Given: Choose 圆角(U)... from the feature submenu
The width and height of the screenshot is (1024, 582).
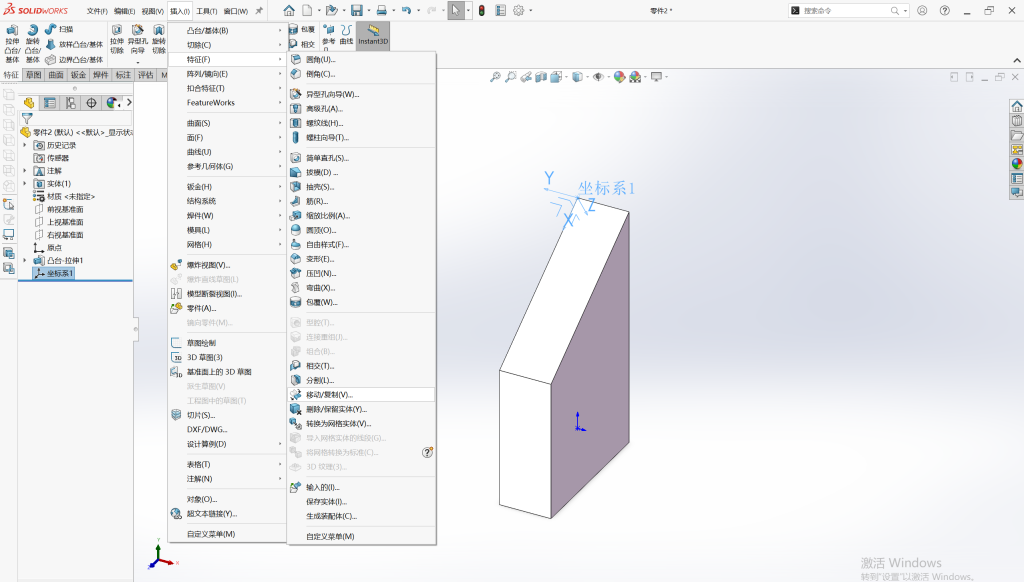Looking at the screenshot, I should [361, 59].
